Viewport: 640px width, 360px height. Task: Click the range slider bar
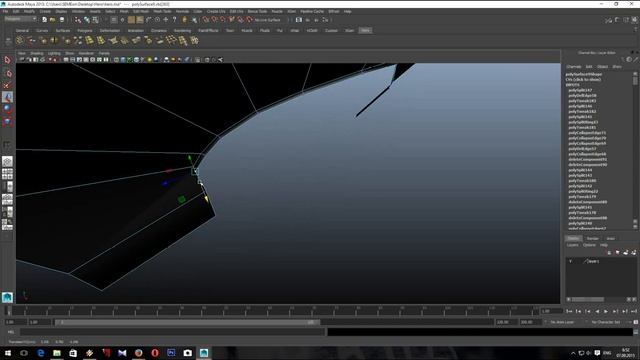tap(187, 322)
